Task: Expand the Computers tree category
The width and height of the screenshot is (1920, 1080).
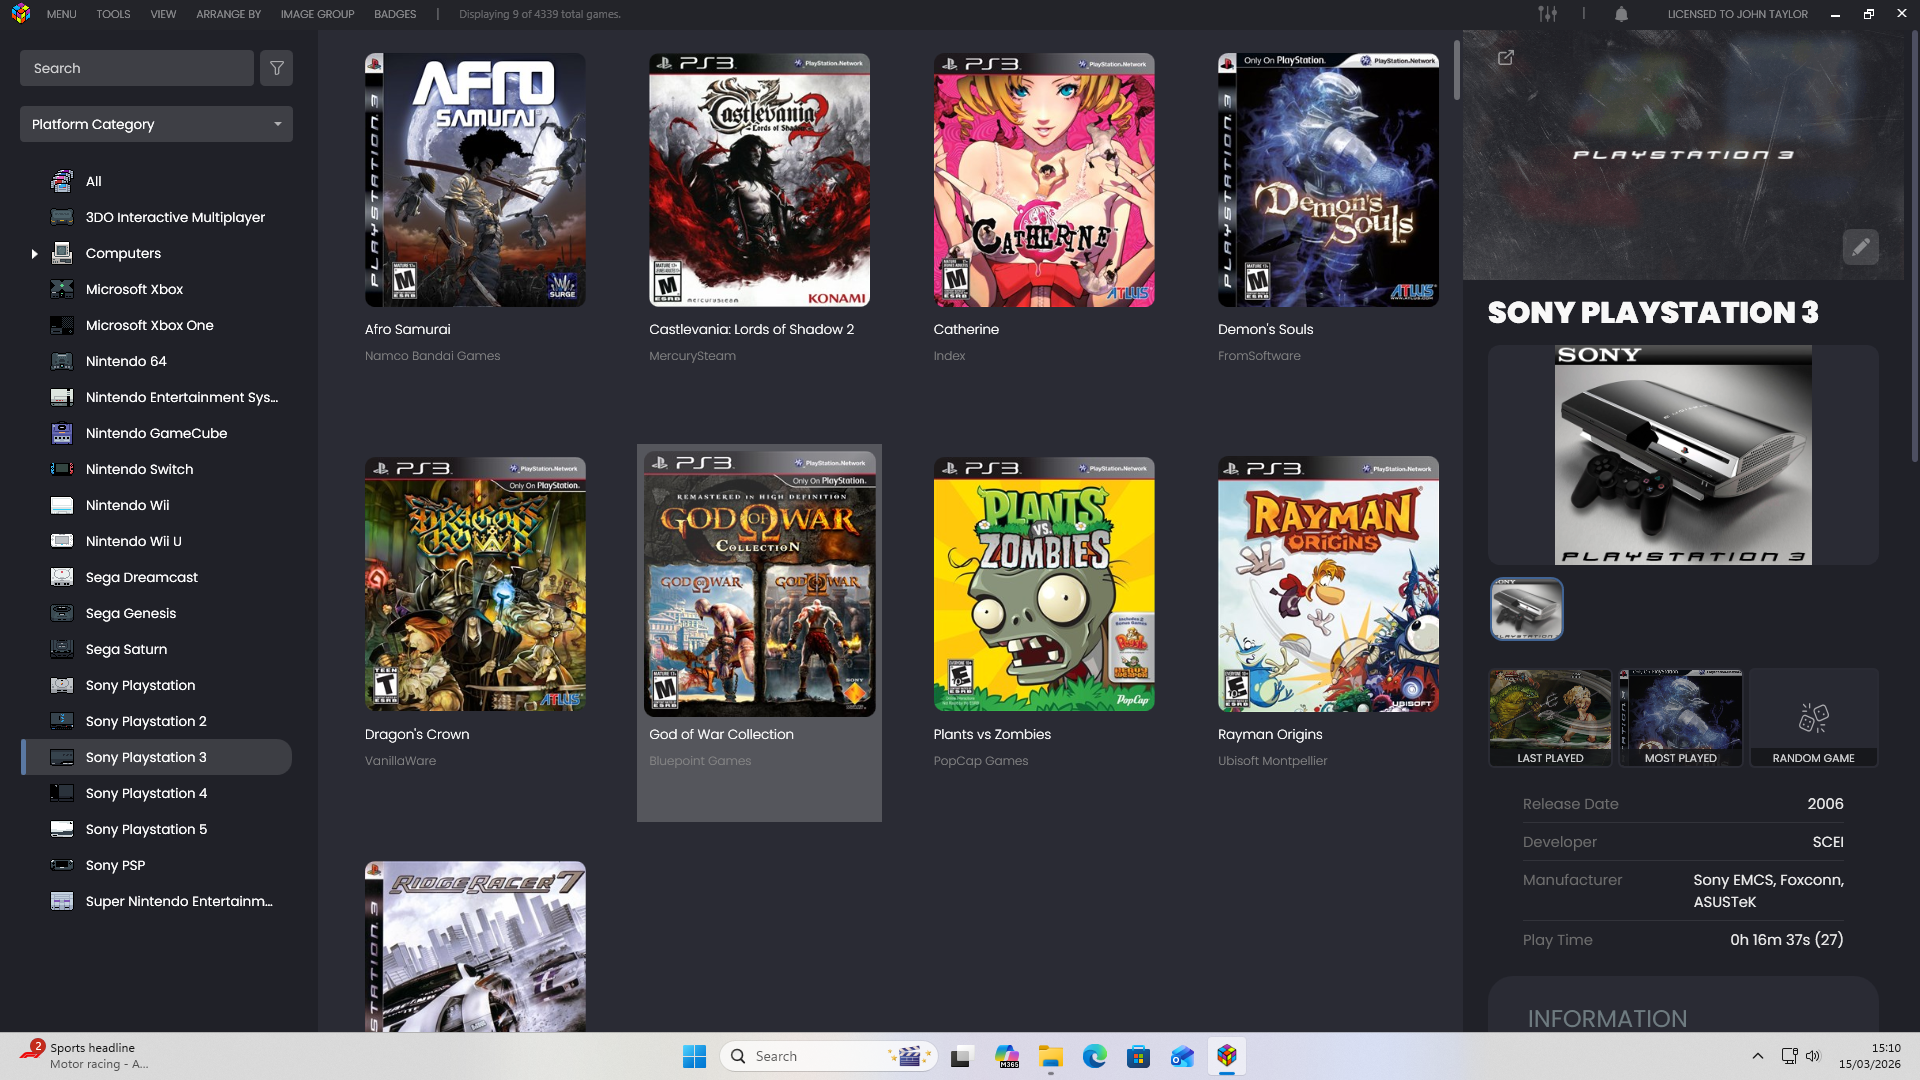Action: 34,254
